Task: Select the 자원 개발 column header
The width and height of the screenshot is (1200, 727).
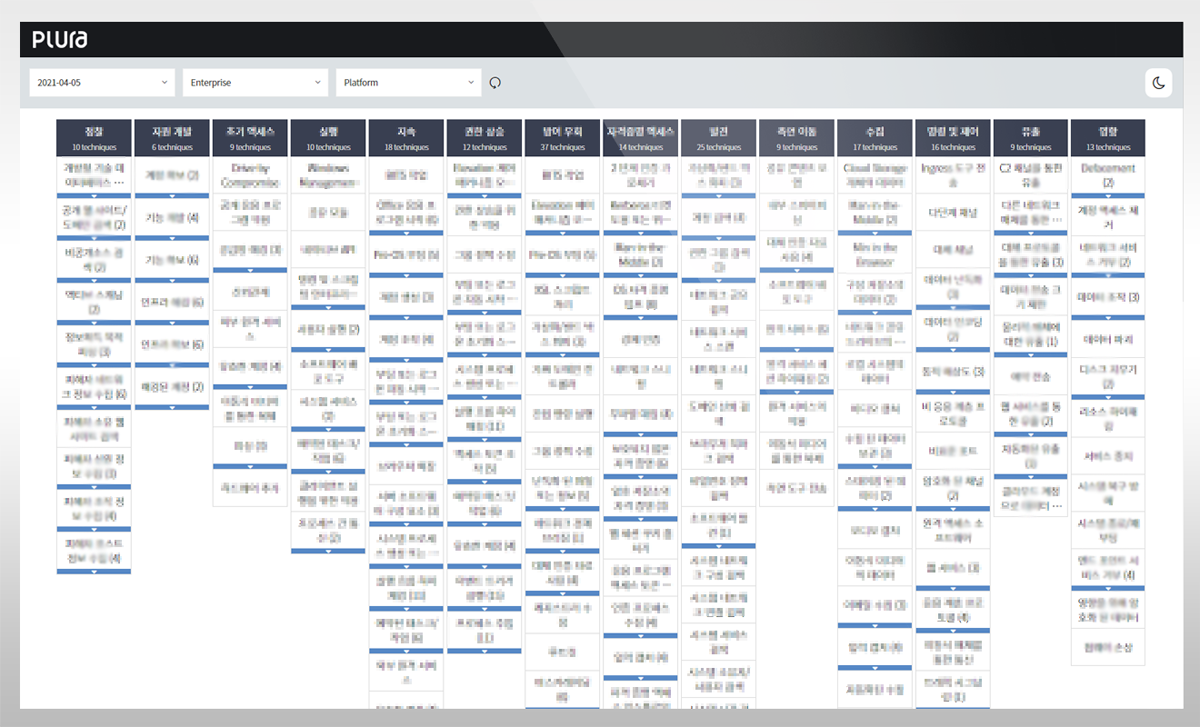Action: (x=172, y=138)
